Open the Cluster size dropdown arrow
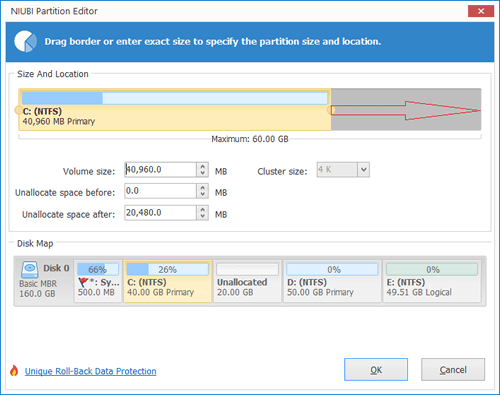500x395 pixels. (364, 170)
